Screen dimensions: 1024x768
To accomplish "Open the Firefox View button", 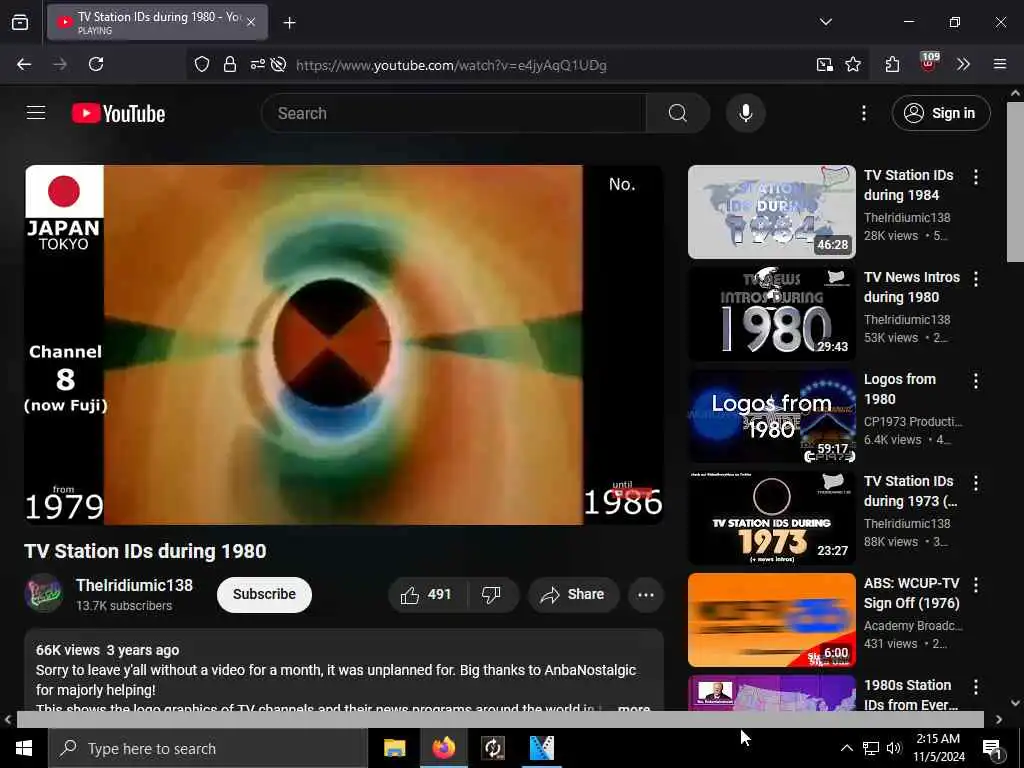I will click(x=20, y=22).
